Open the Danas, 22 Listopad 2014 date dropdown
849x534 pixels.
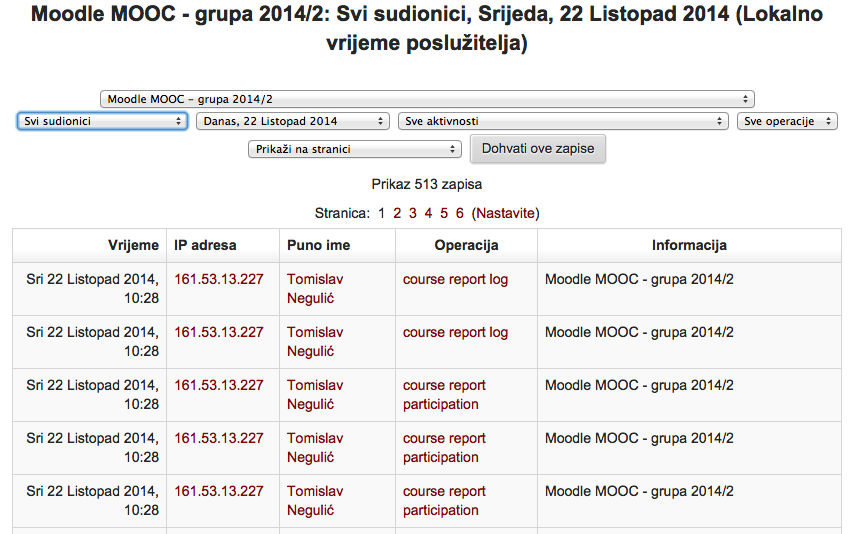[292, 121]
